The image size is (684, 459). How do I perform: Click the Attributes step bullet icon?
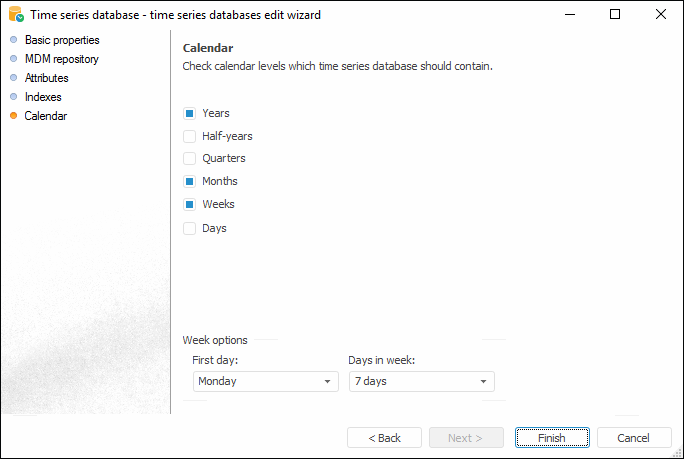(13, 78)
